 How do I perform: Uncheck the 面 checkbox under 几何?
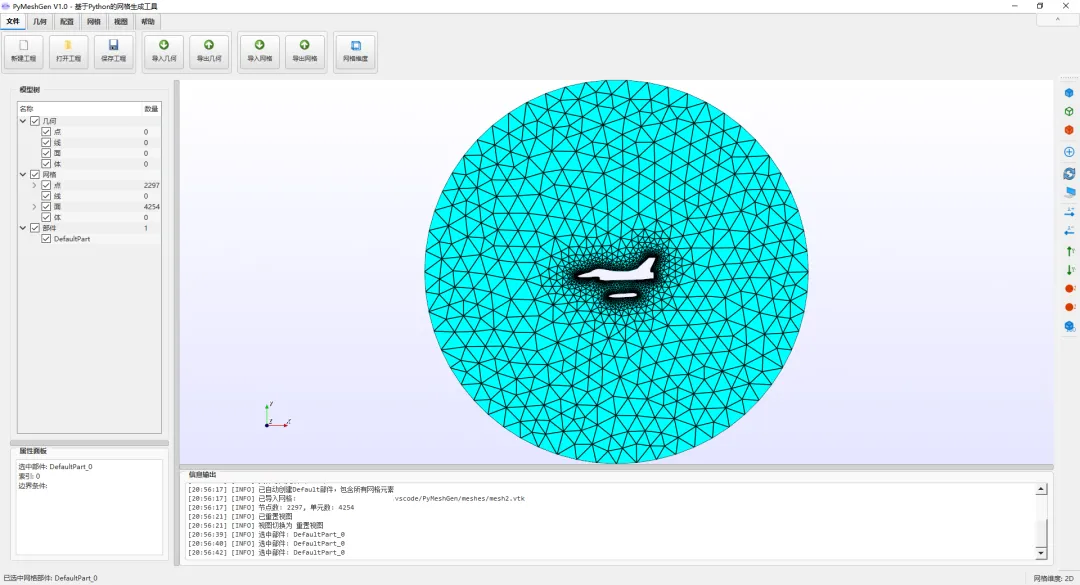46,153
